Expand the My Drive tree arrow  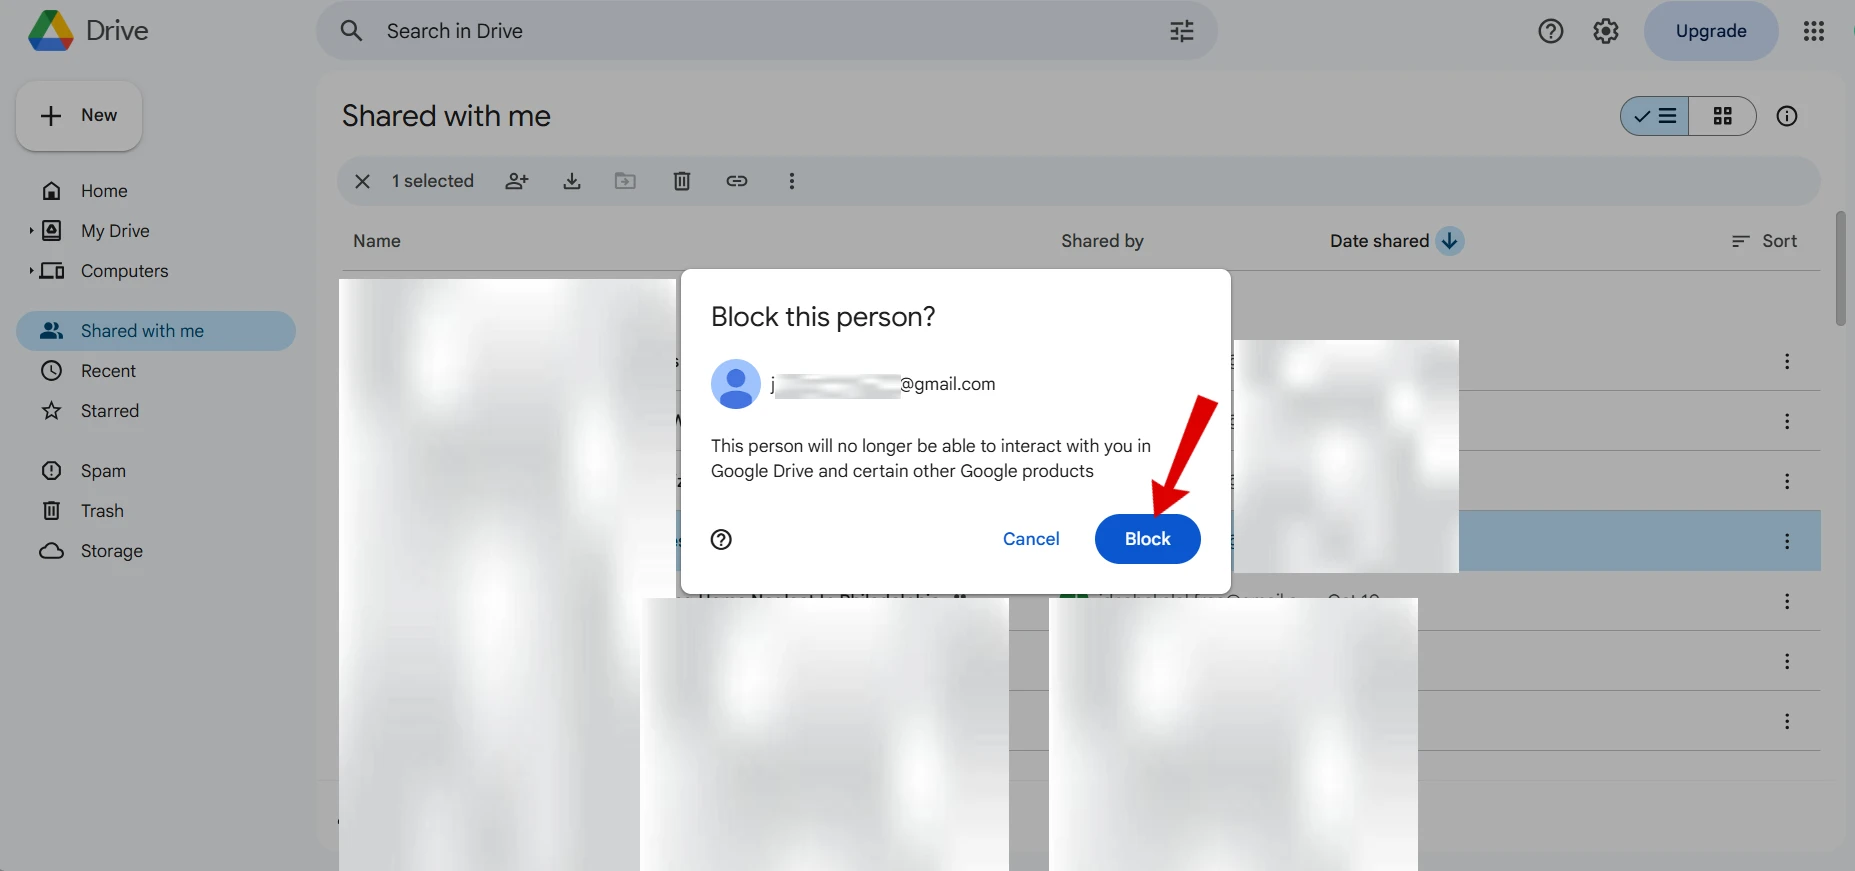click(31, 231)
